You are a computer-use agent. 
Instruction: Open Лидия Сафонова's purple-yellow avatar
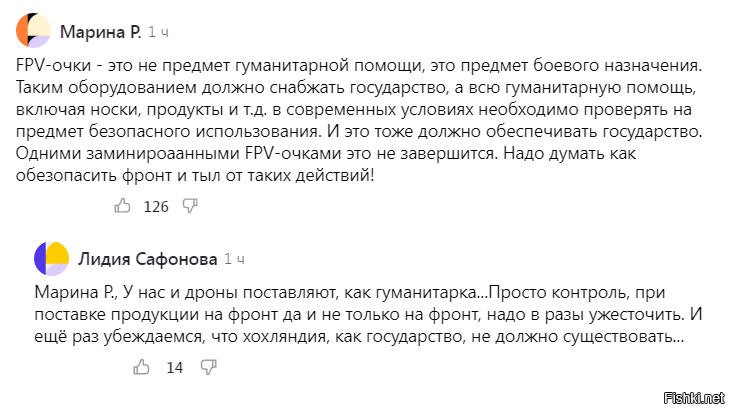(52, 259)
